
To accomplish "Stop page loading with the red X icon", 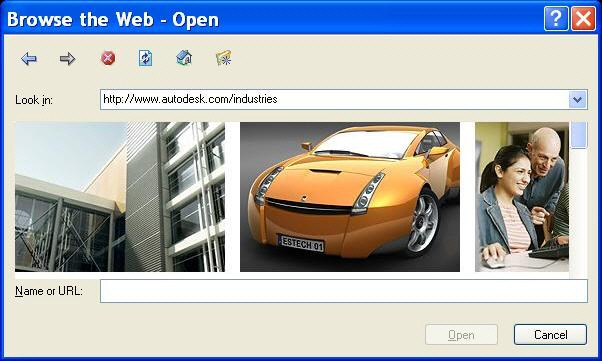I will click(108, 58).
